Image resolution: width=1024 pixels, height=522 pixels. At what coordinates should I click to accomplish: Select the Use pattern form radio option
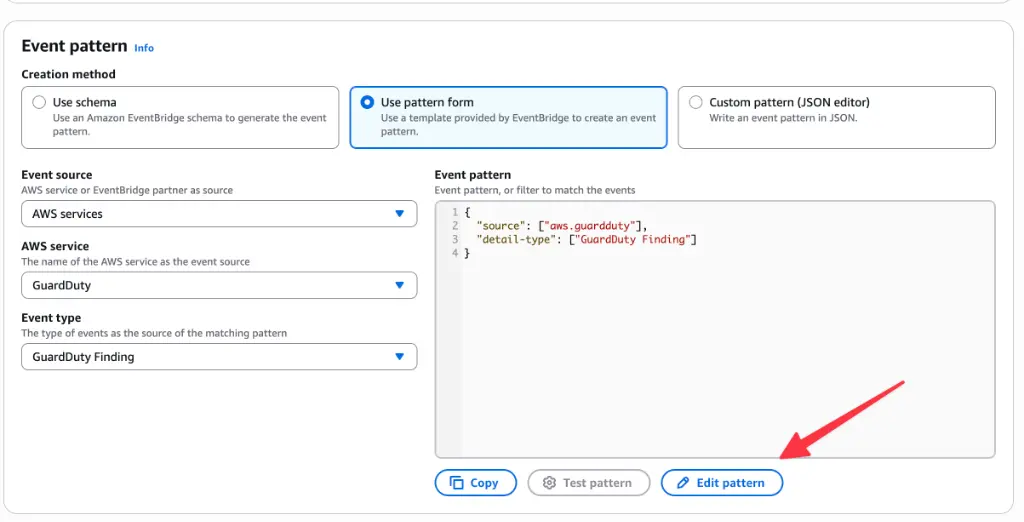[x=367, y=102]
